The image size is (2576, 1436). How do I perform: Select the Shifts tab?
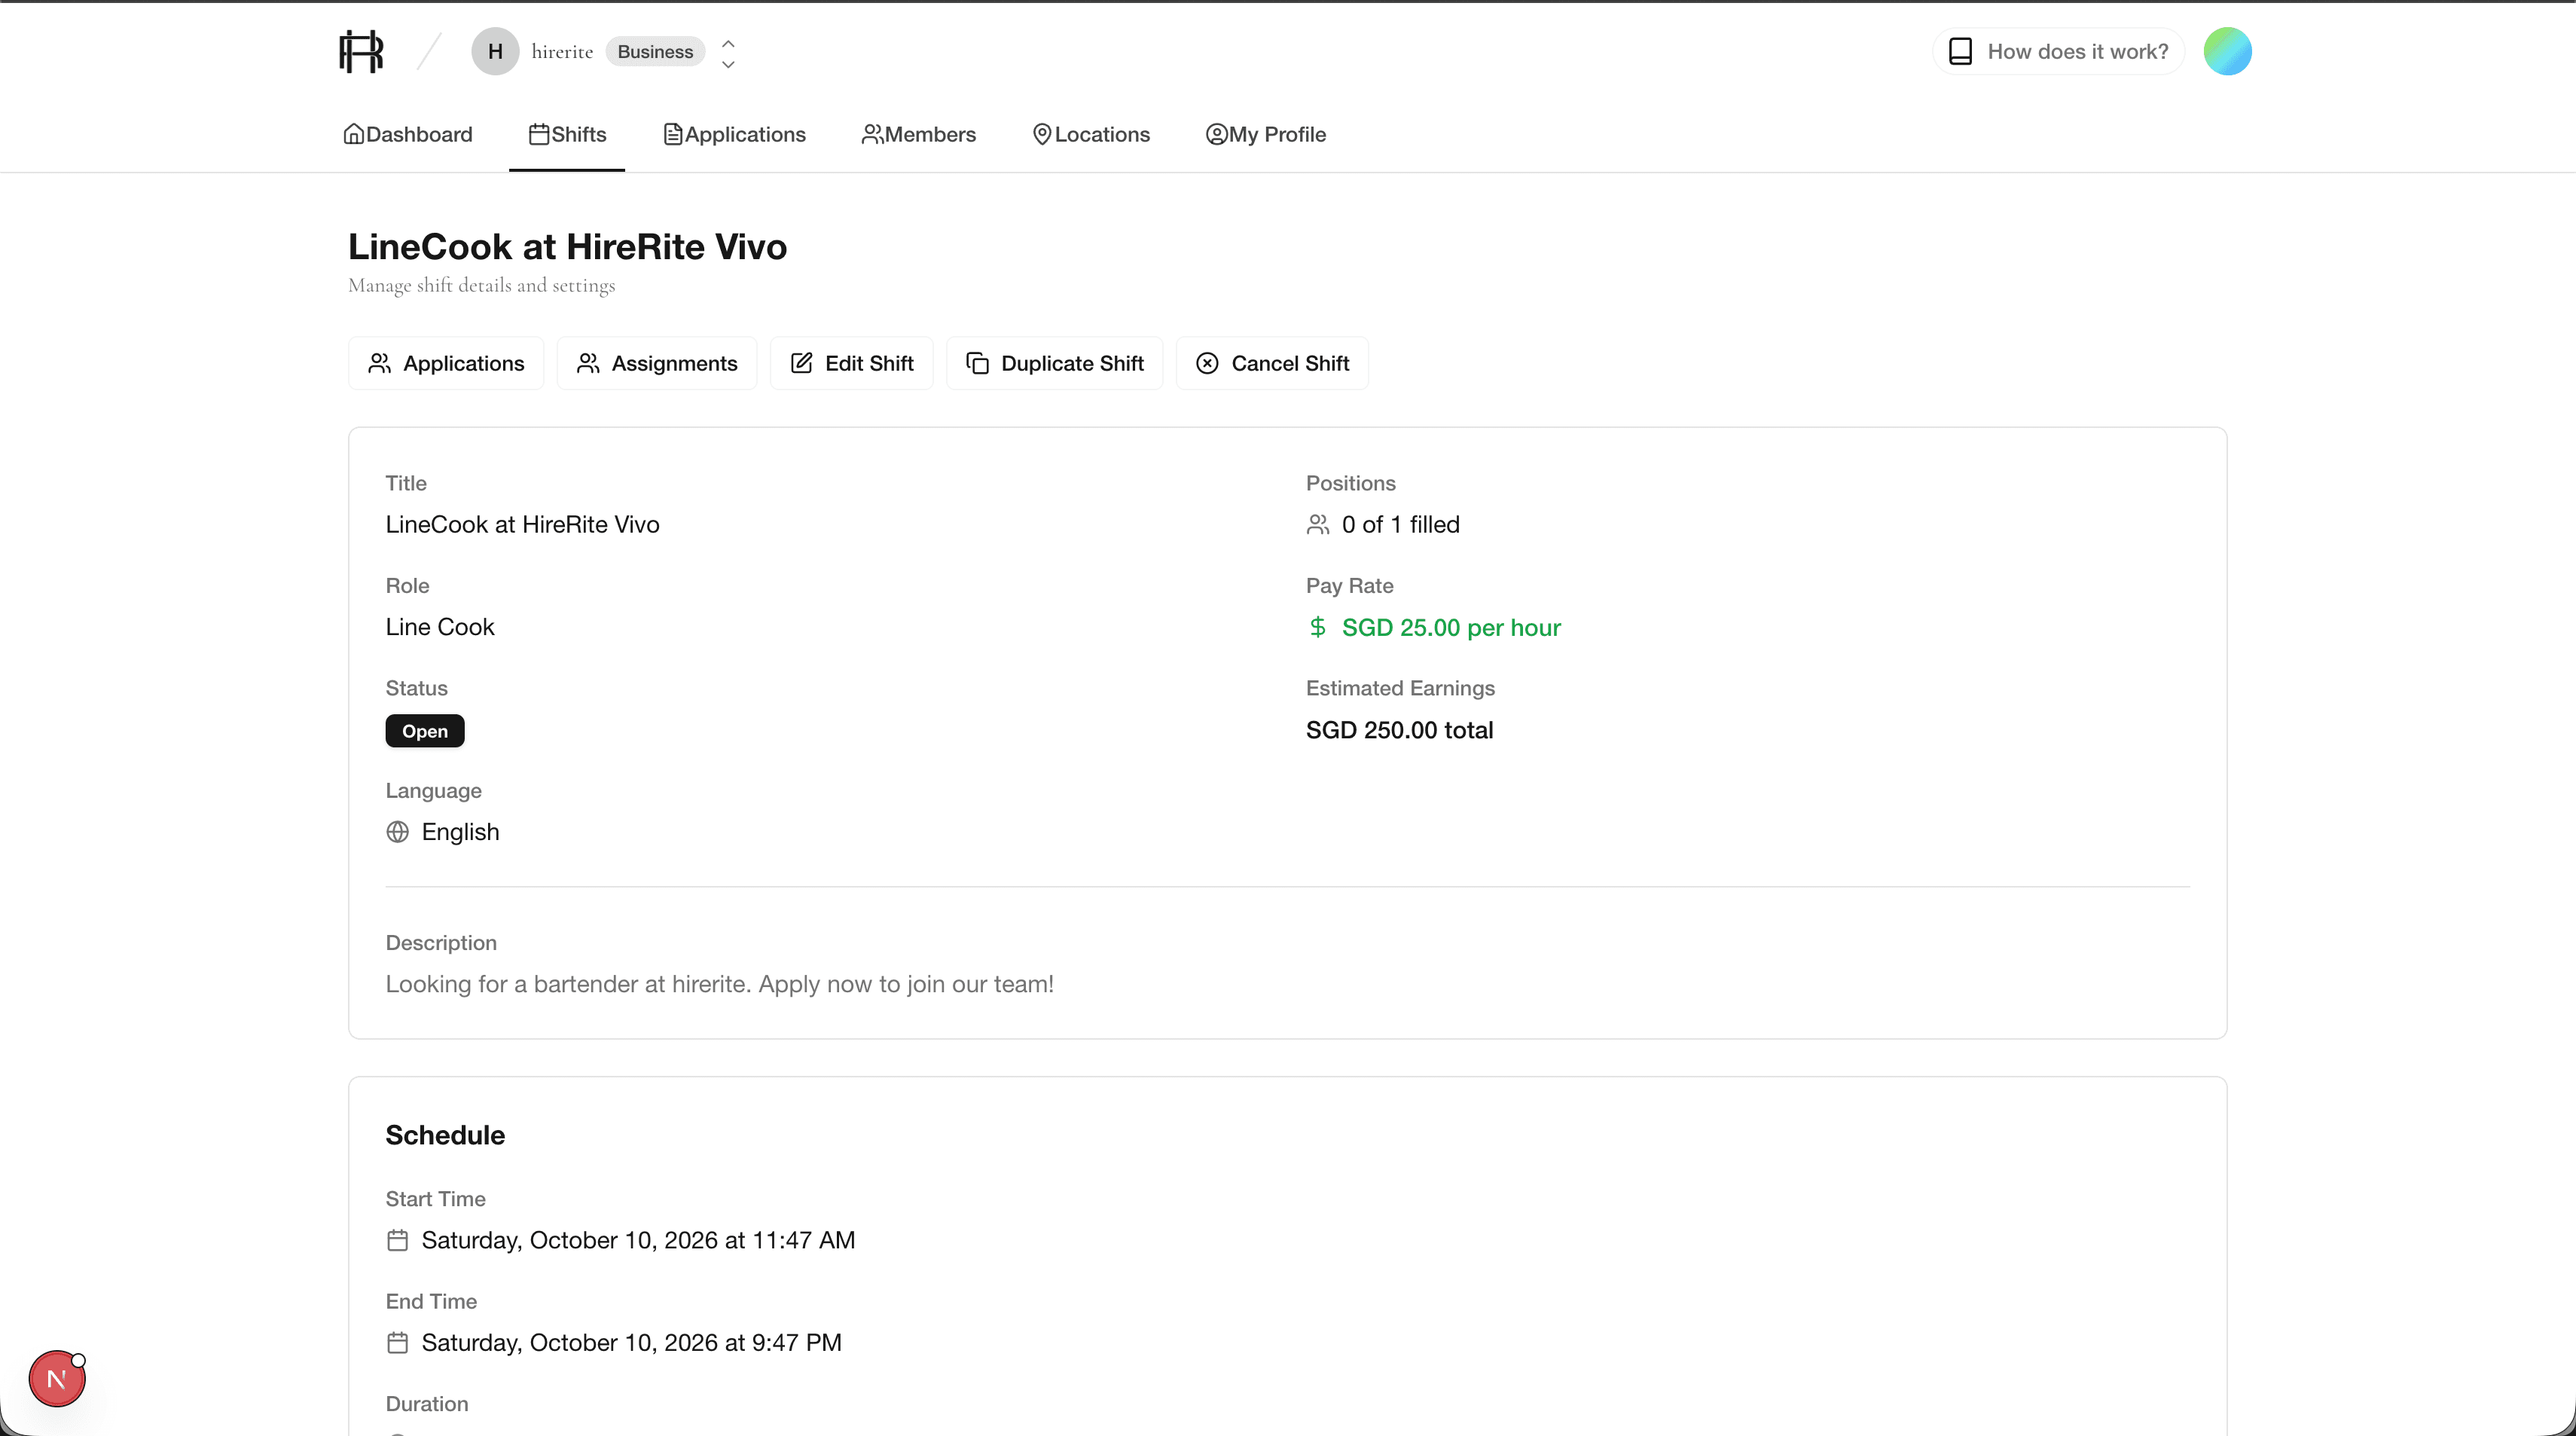(567, 135)
